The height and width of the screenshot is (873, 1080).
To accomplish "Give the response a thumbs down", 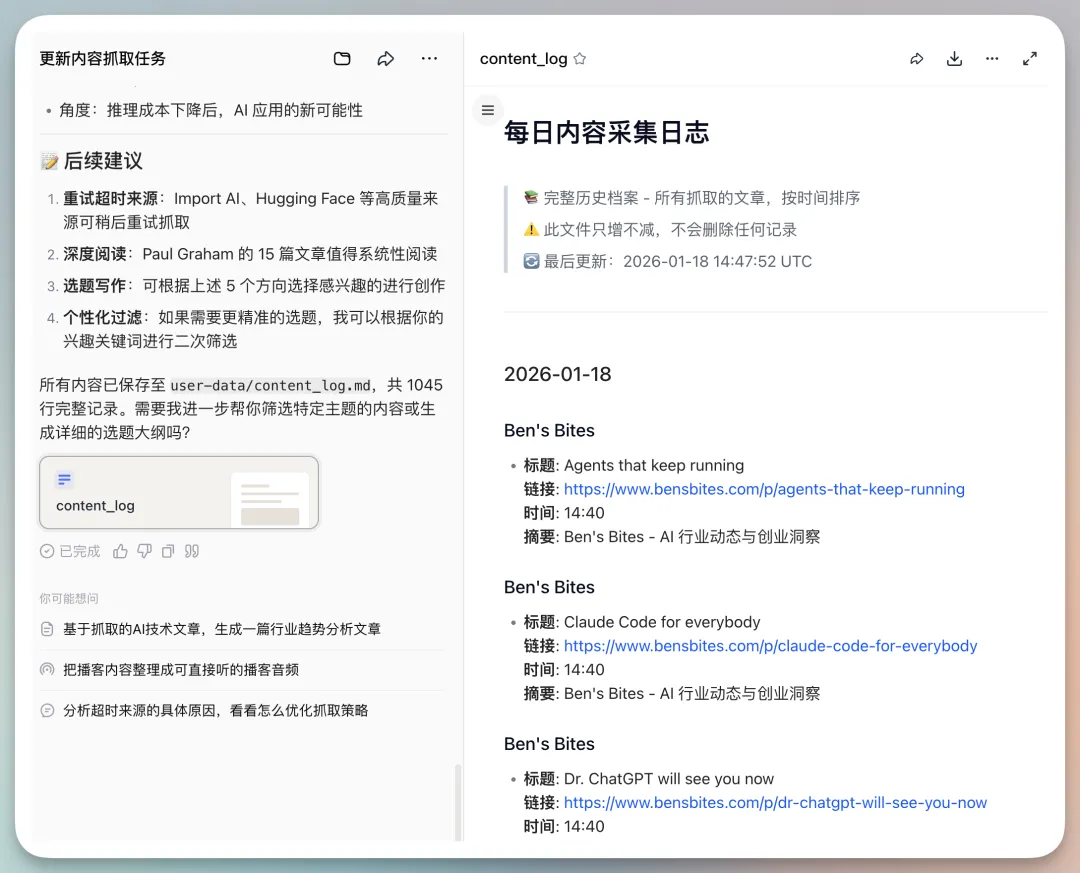I will 144,551.
